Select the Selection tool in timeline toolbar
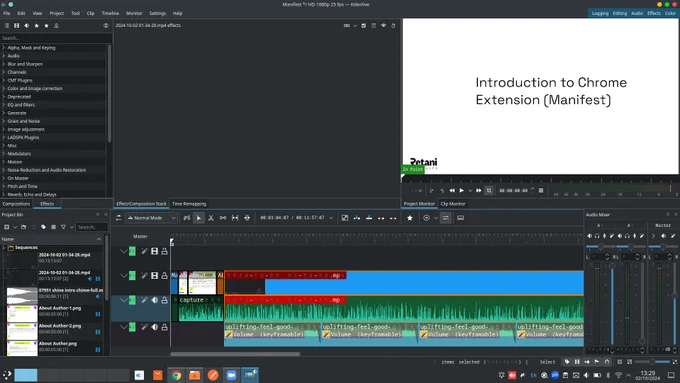This screenshot has width=680, height=383. [199, 218]
